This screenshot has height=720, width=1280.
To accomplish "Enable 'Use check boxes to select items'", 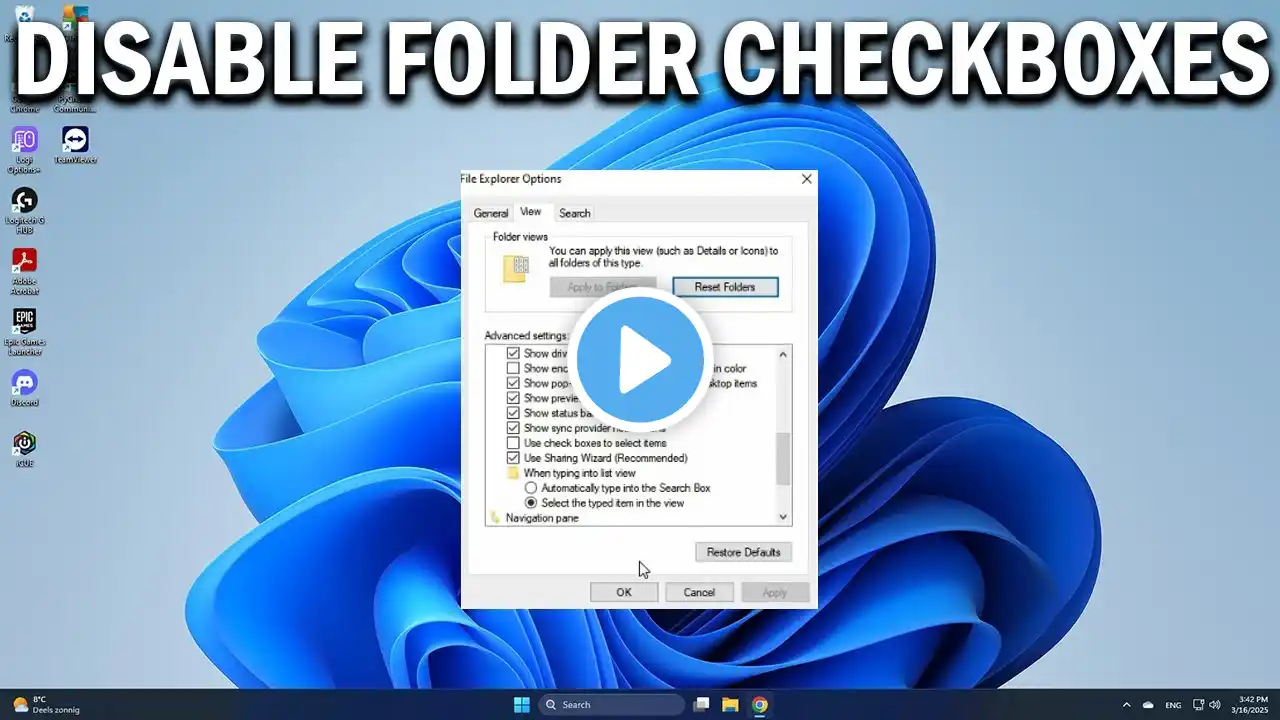I will (x=513, y=443).
